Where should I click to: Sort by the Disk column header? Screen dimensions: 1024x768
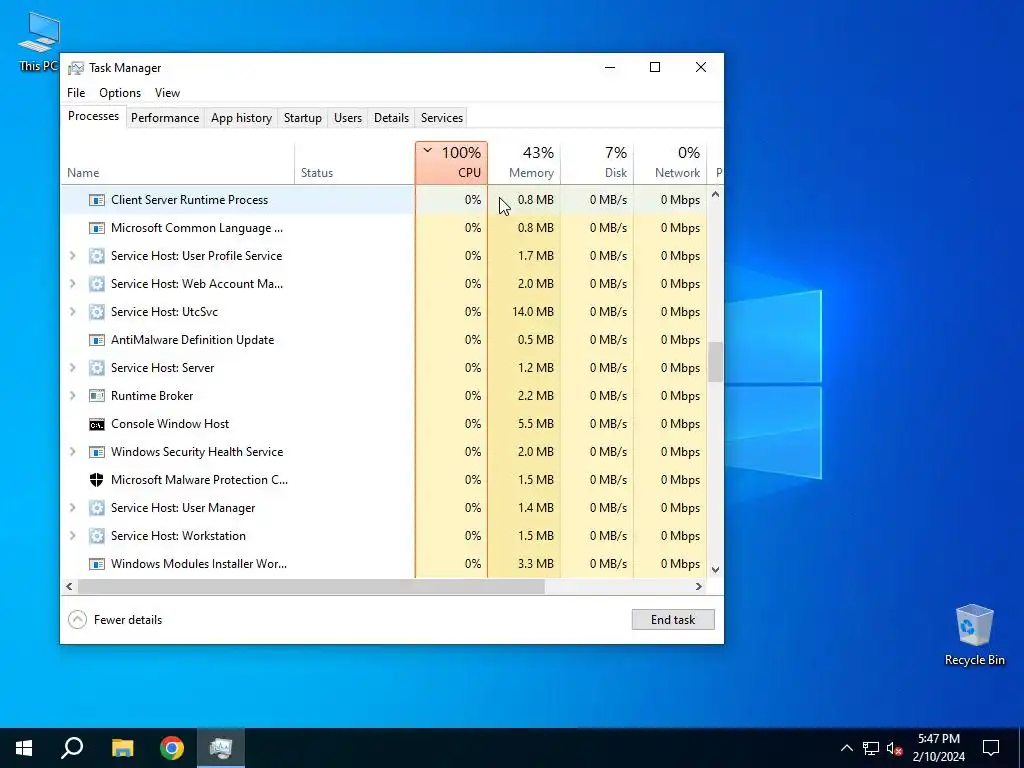[x=598, y=163]
